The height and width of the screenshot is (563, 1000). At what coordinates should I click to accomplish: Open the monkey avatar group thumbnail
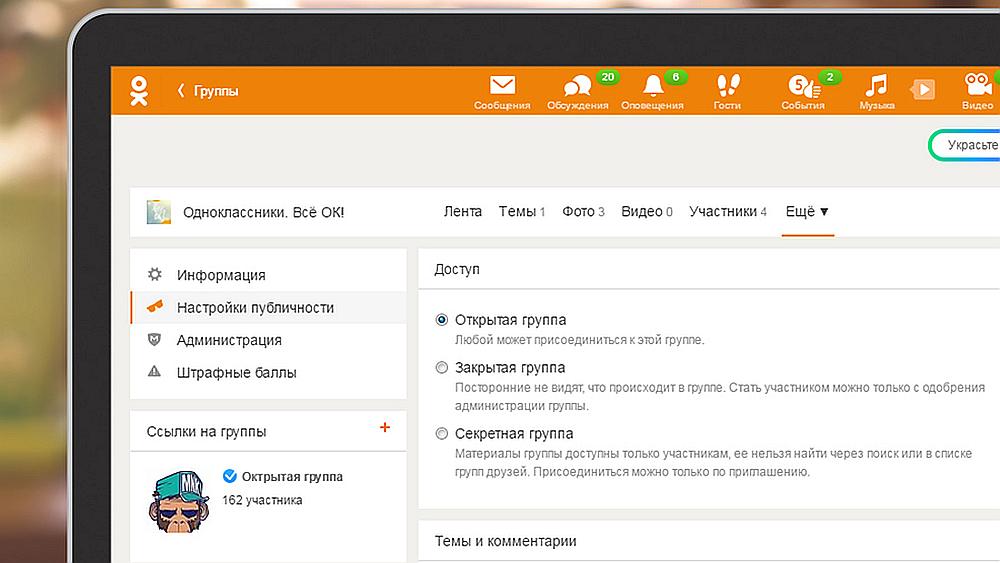pyautogui.click(x=179, y=502)
